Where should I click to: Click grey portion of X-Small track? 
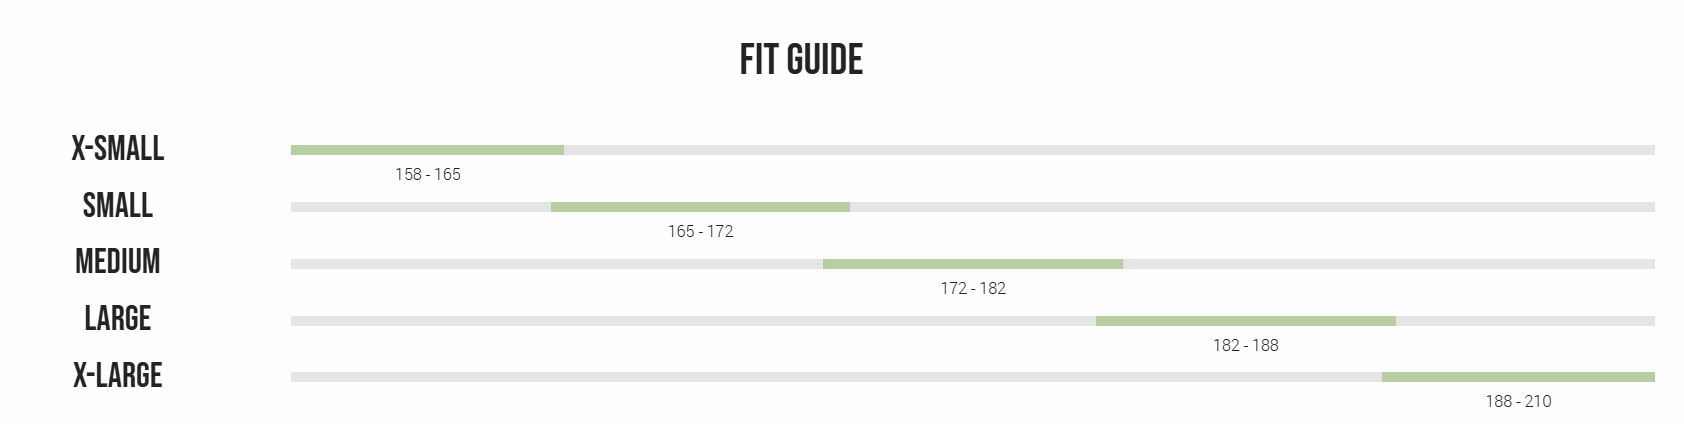tap(1109, 150)
